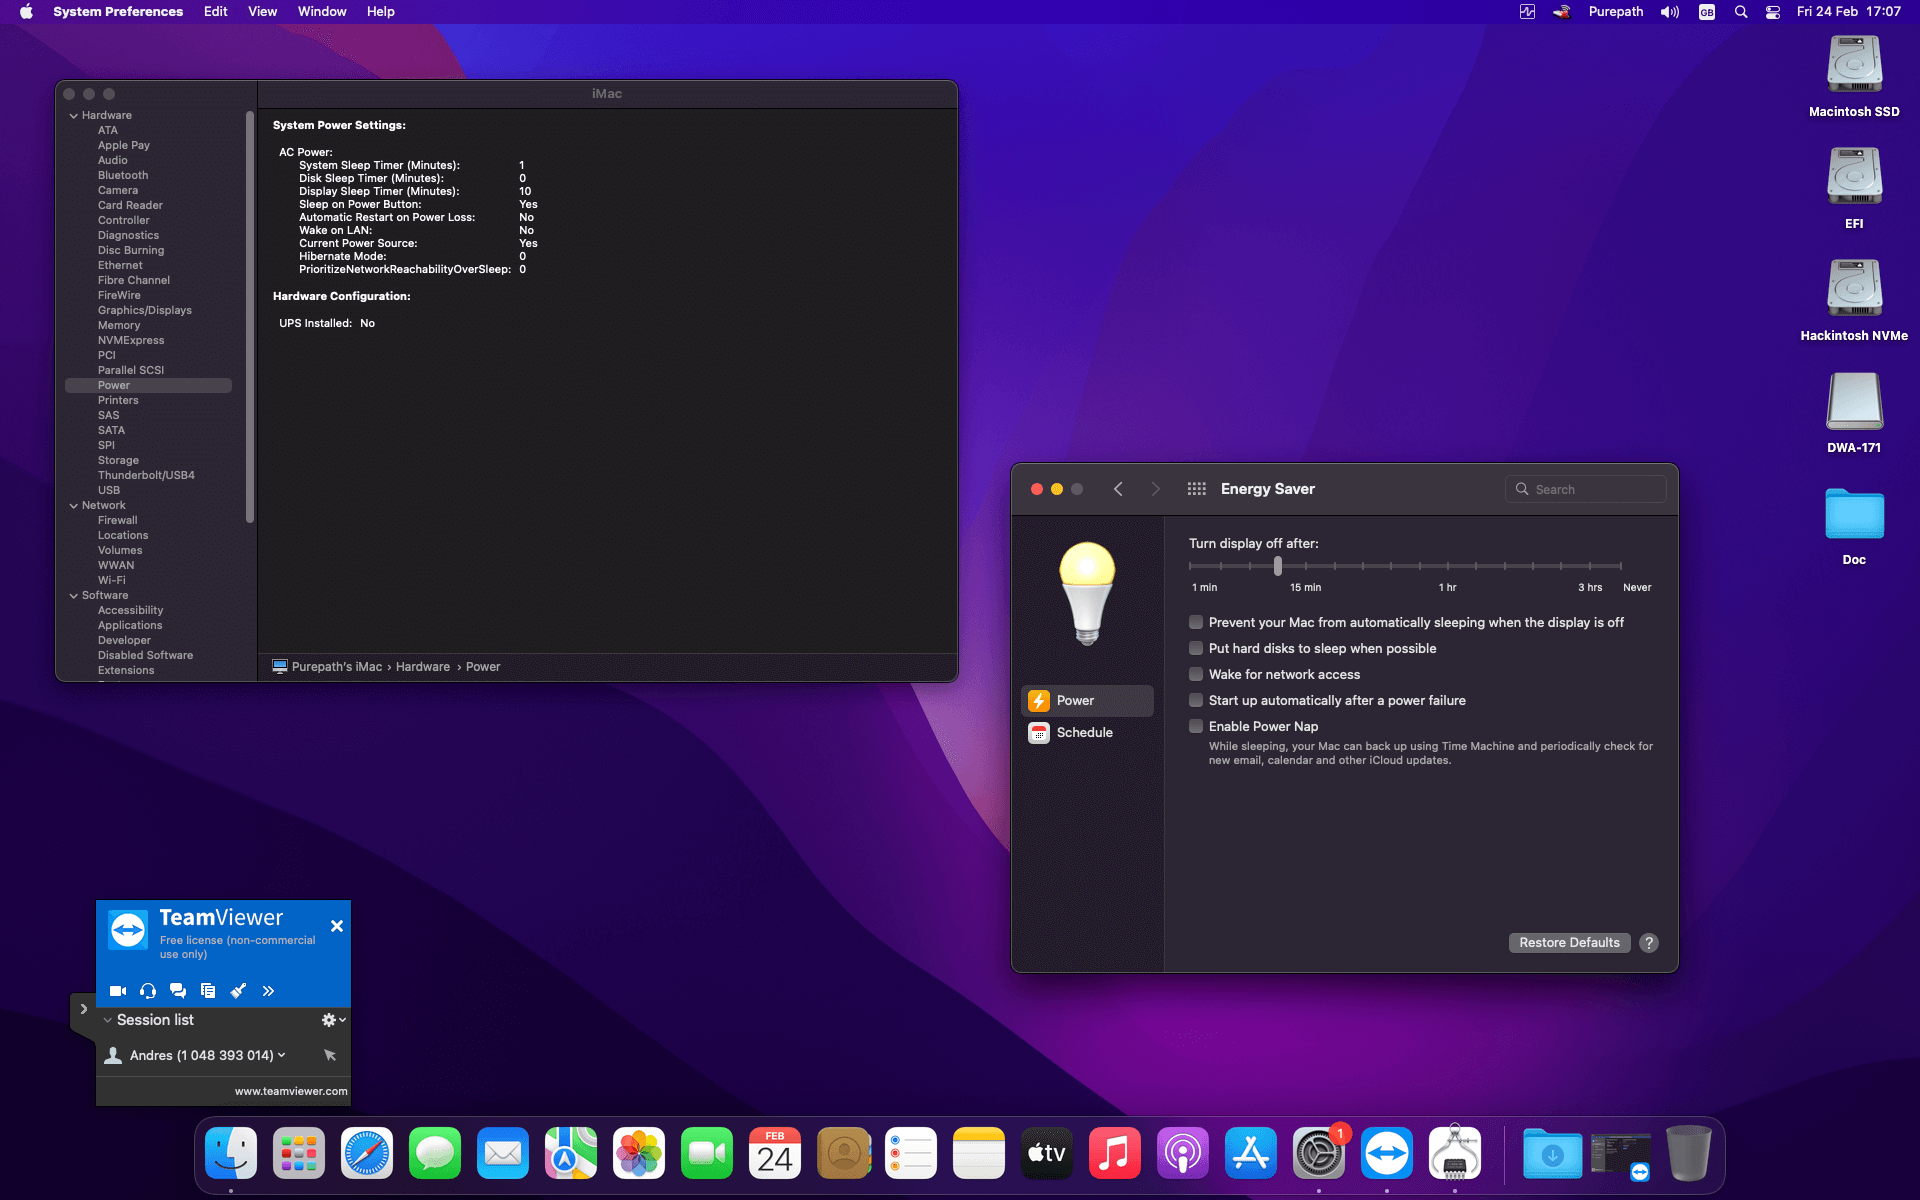1920x1200 pixels.
Task: Open the View menu in the menu bar
Action: point(262,12)
